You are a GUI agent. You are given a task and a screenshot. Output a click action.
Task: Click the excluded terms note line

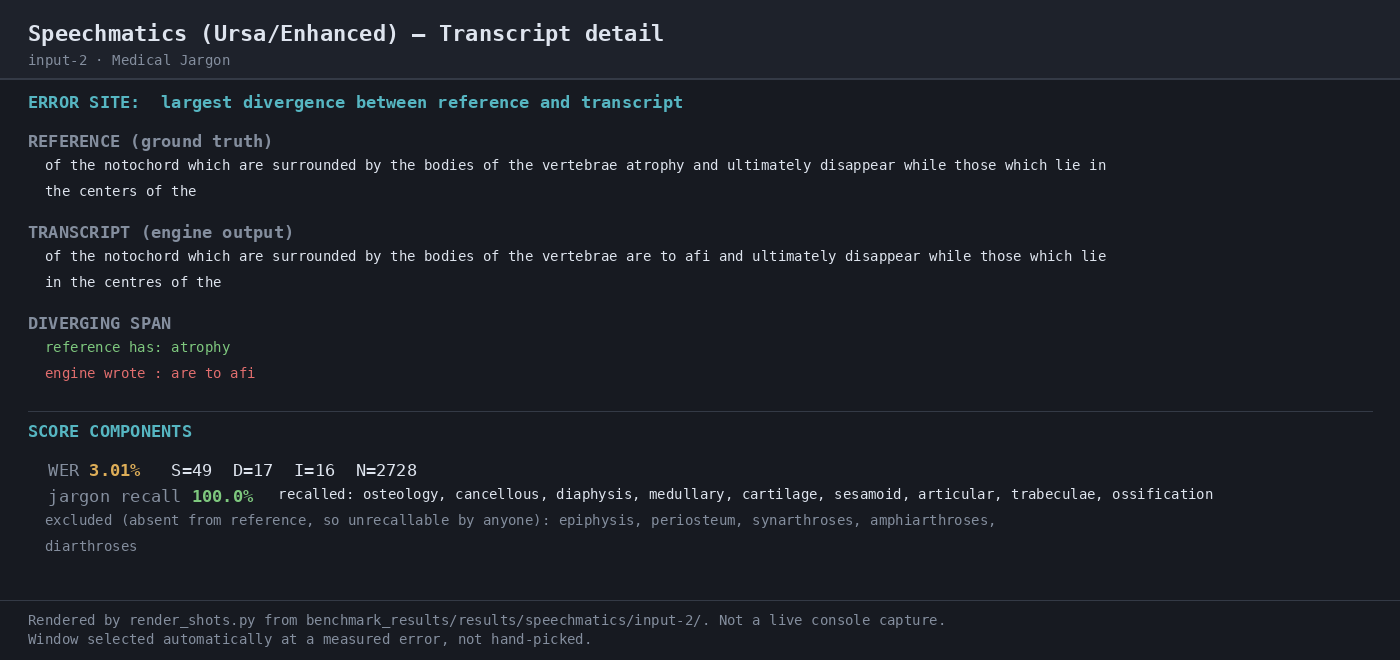click(520, 521)
